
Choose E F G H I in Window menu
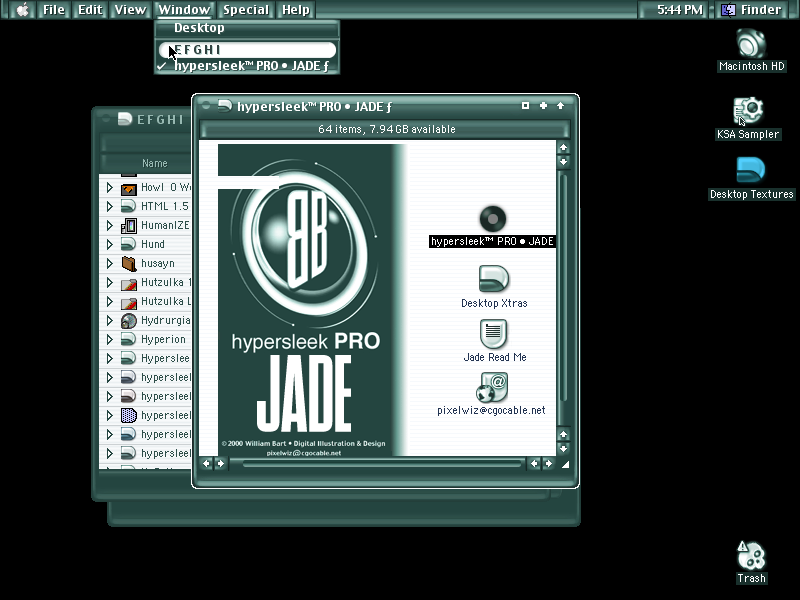pyautogui.click(x=247, y=50)
